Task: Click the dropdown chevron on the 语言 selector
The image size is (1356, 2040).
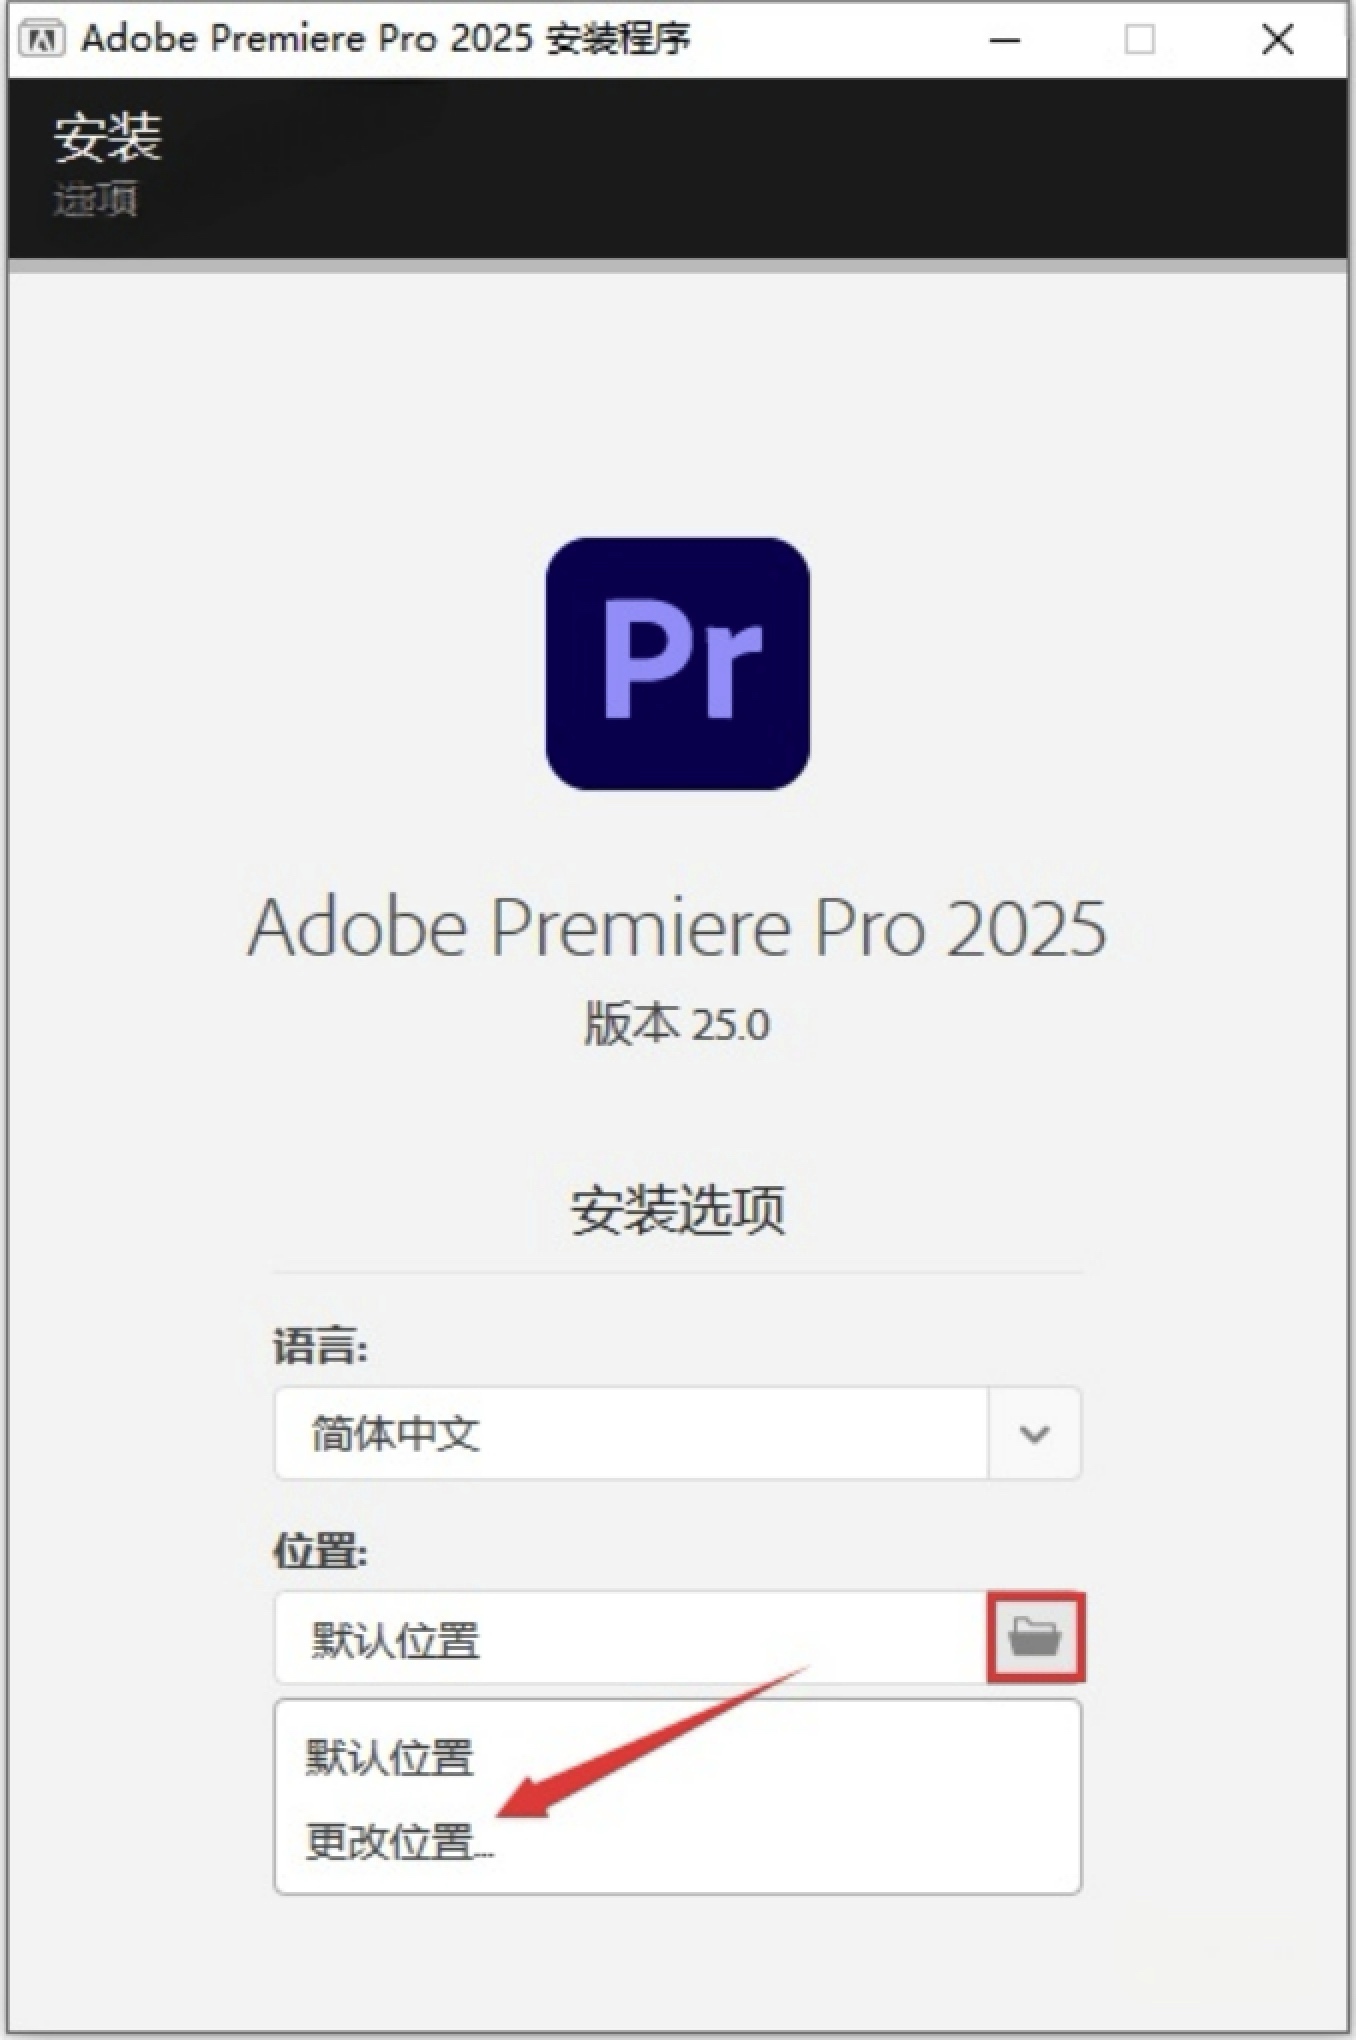Action: (1034, 1434)
